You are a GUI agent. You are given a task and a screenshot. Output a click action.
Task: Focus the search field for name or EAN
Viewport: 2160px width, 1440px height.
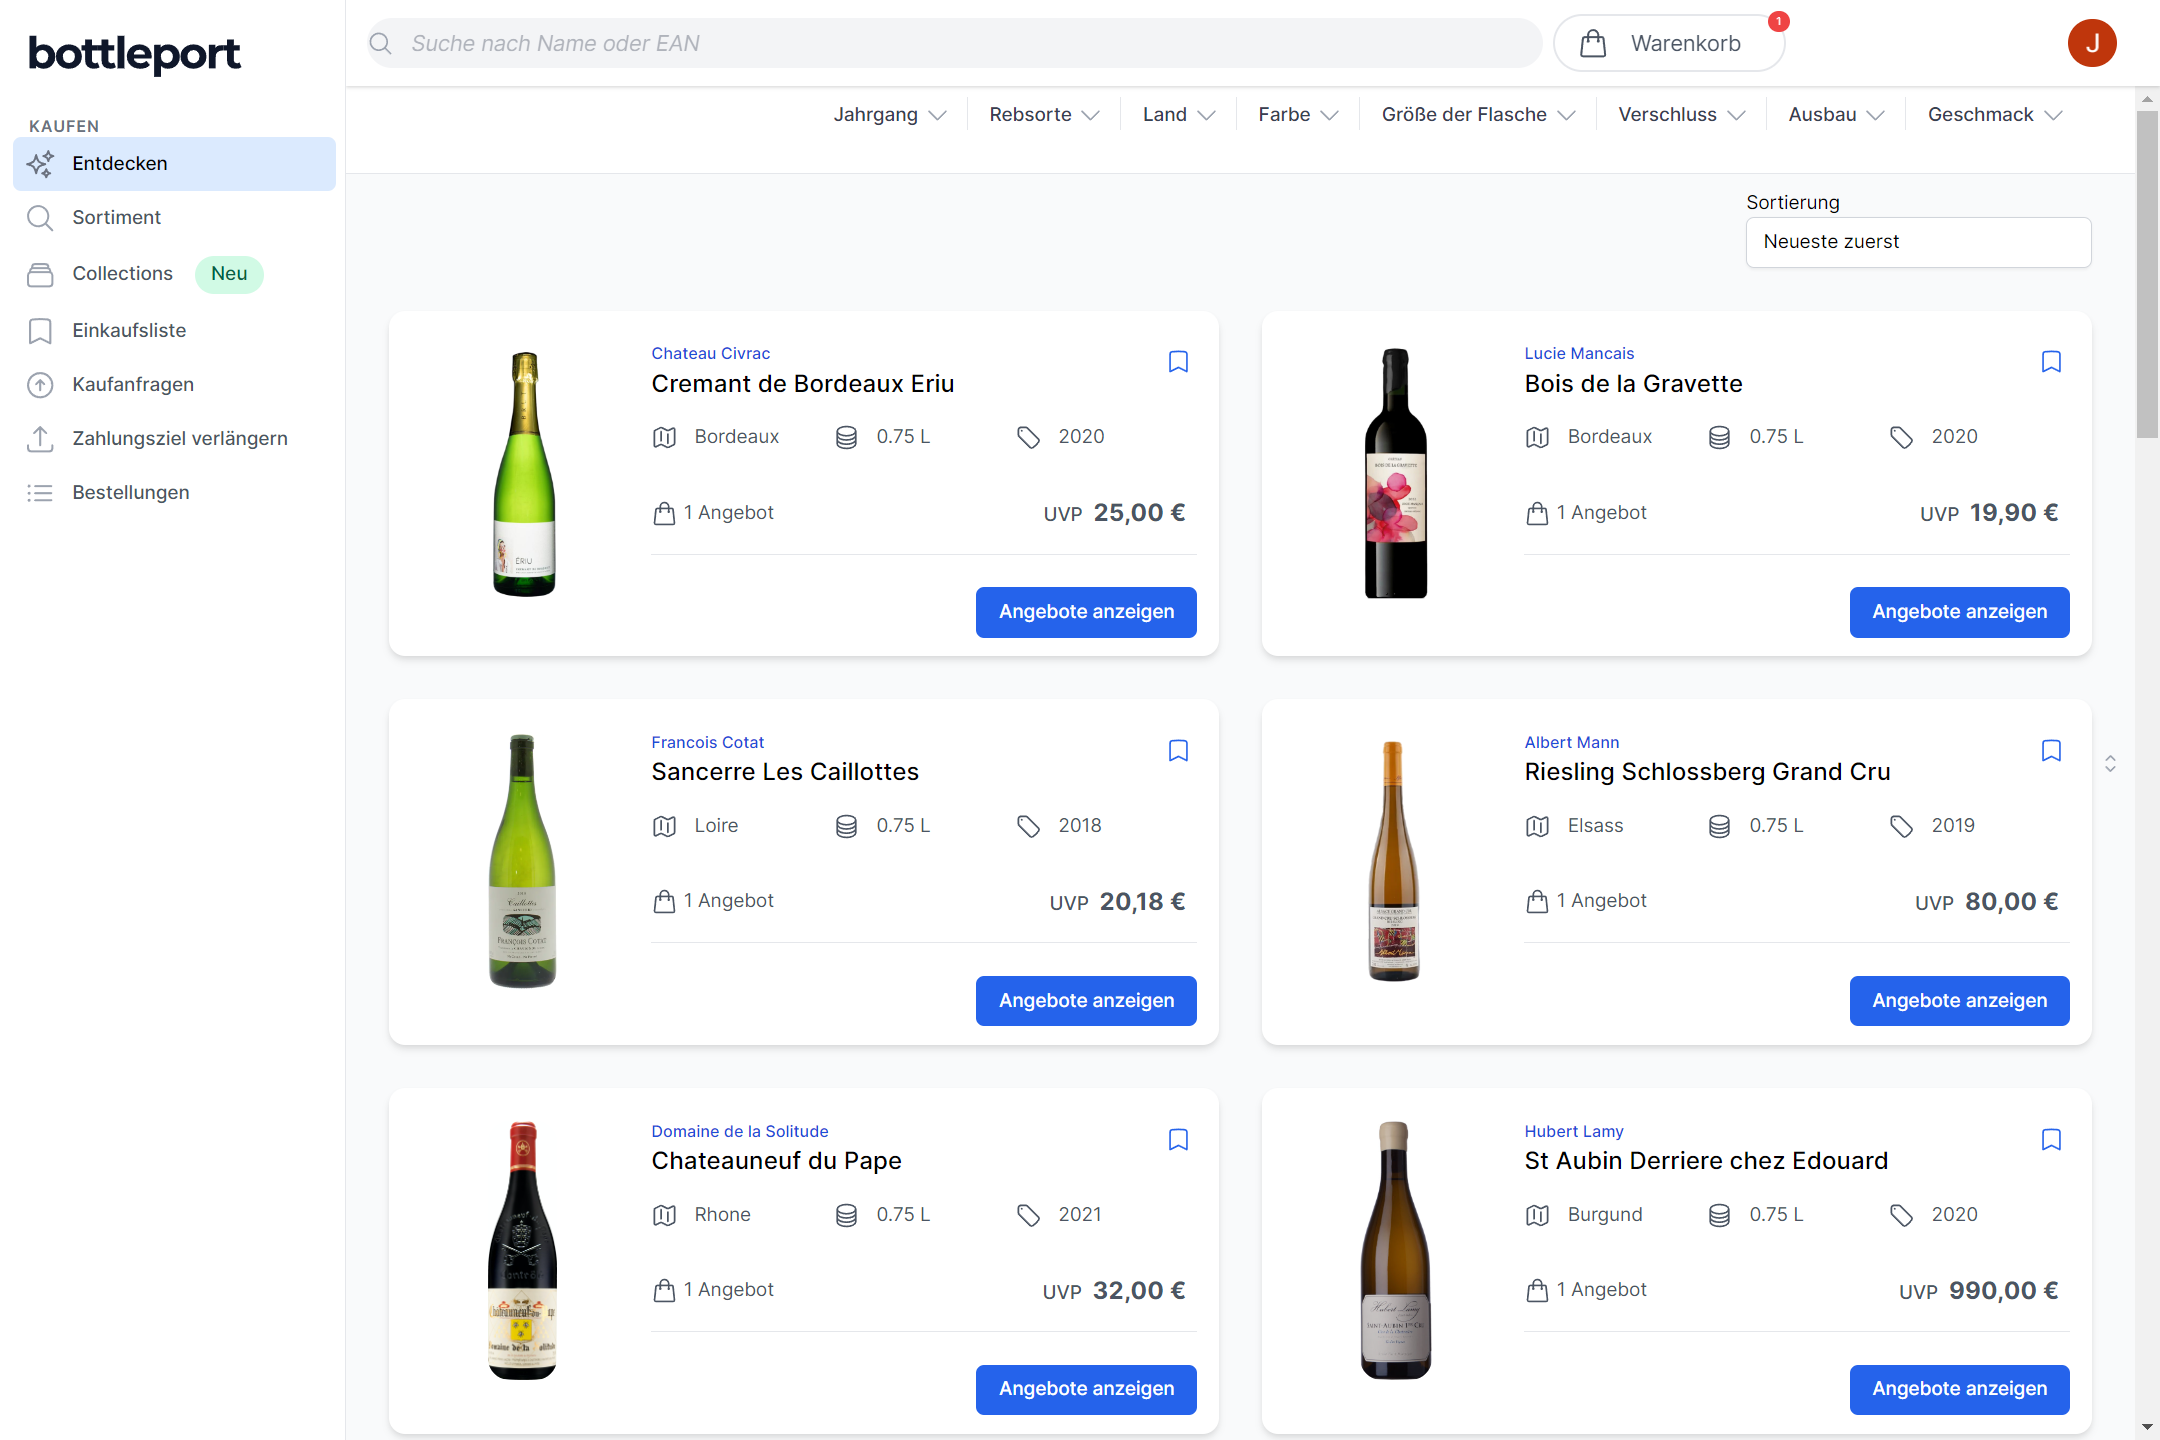(x=954, y=44)
